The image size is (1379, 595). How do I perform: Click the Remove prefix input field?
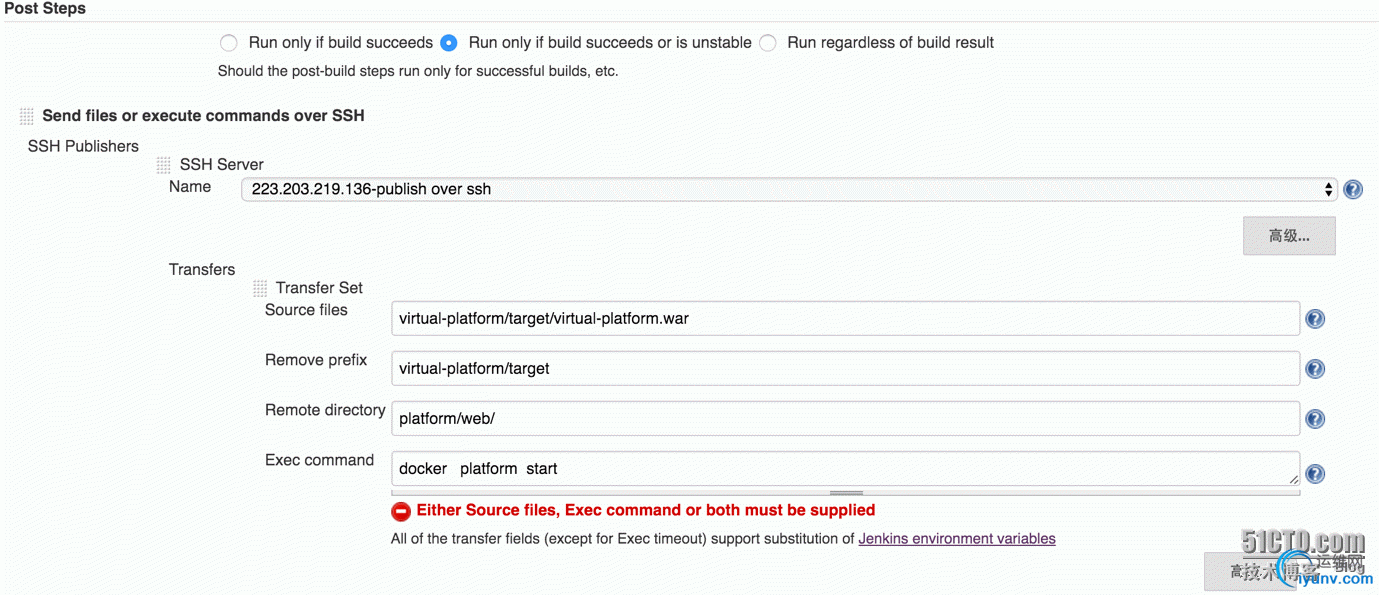pyautogui.click(x=846, y=369)
